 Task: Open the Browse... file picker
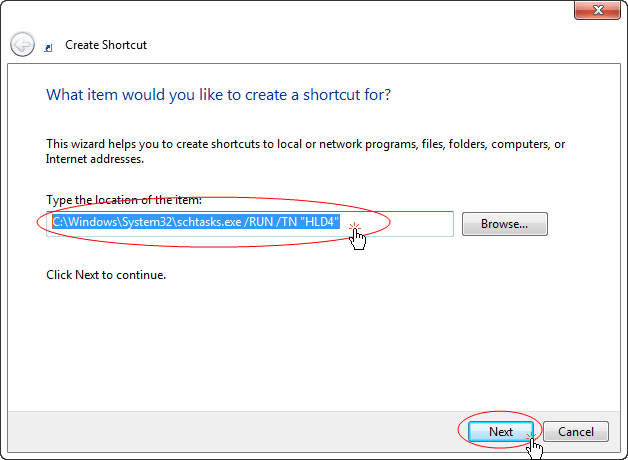click(505, 224)
